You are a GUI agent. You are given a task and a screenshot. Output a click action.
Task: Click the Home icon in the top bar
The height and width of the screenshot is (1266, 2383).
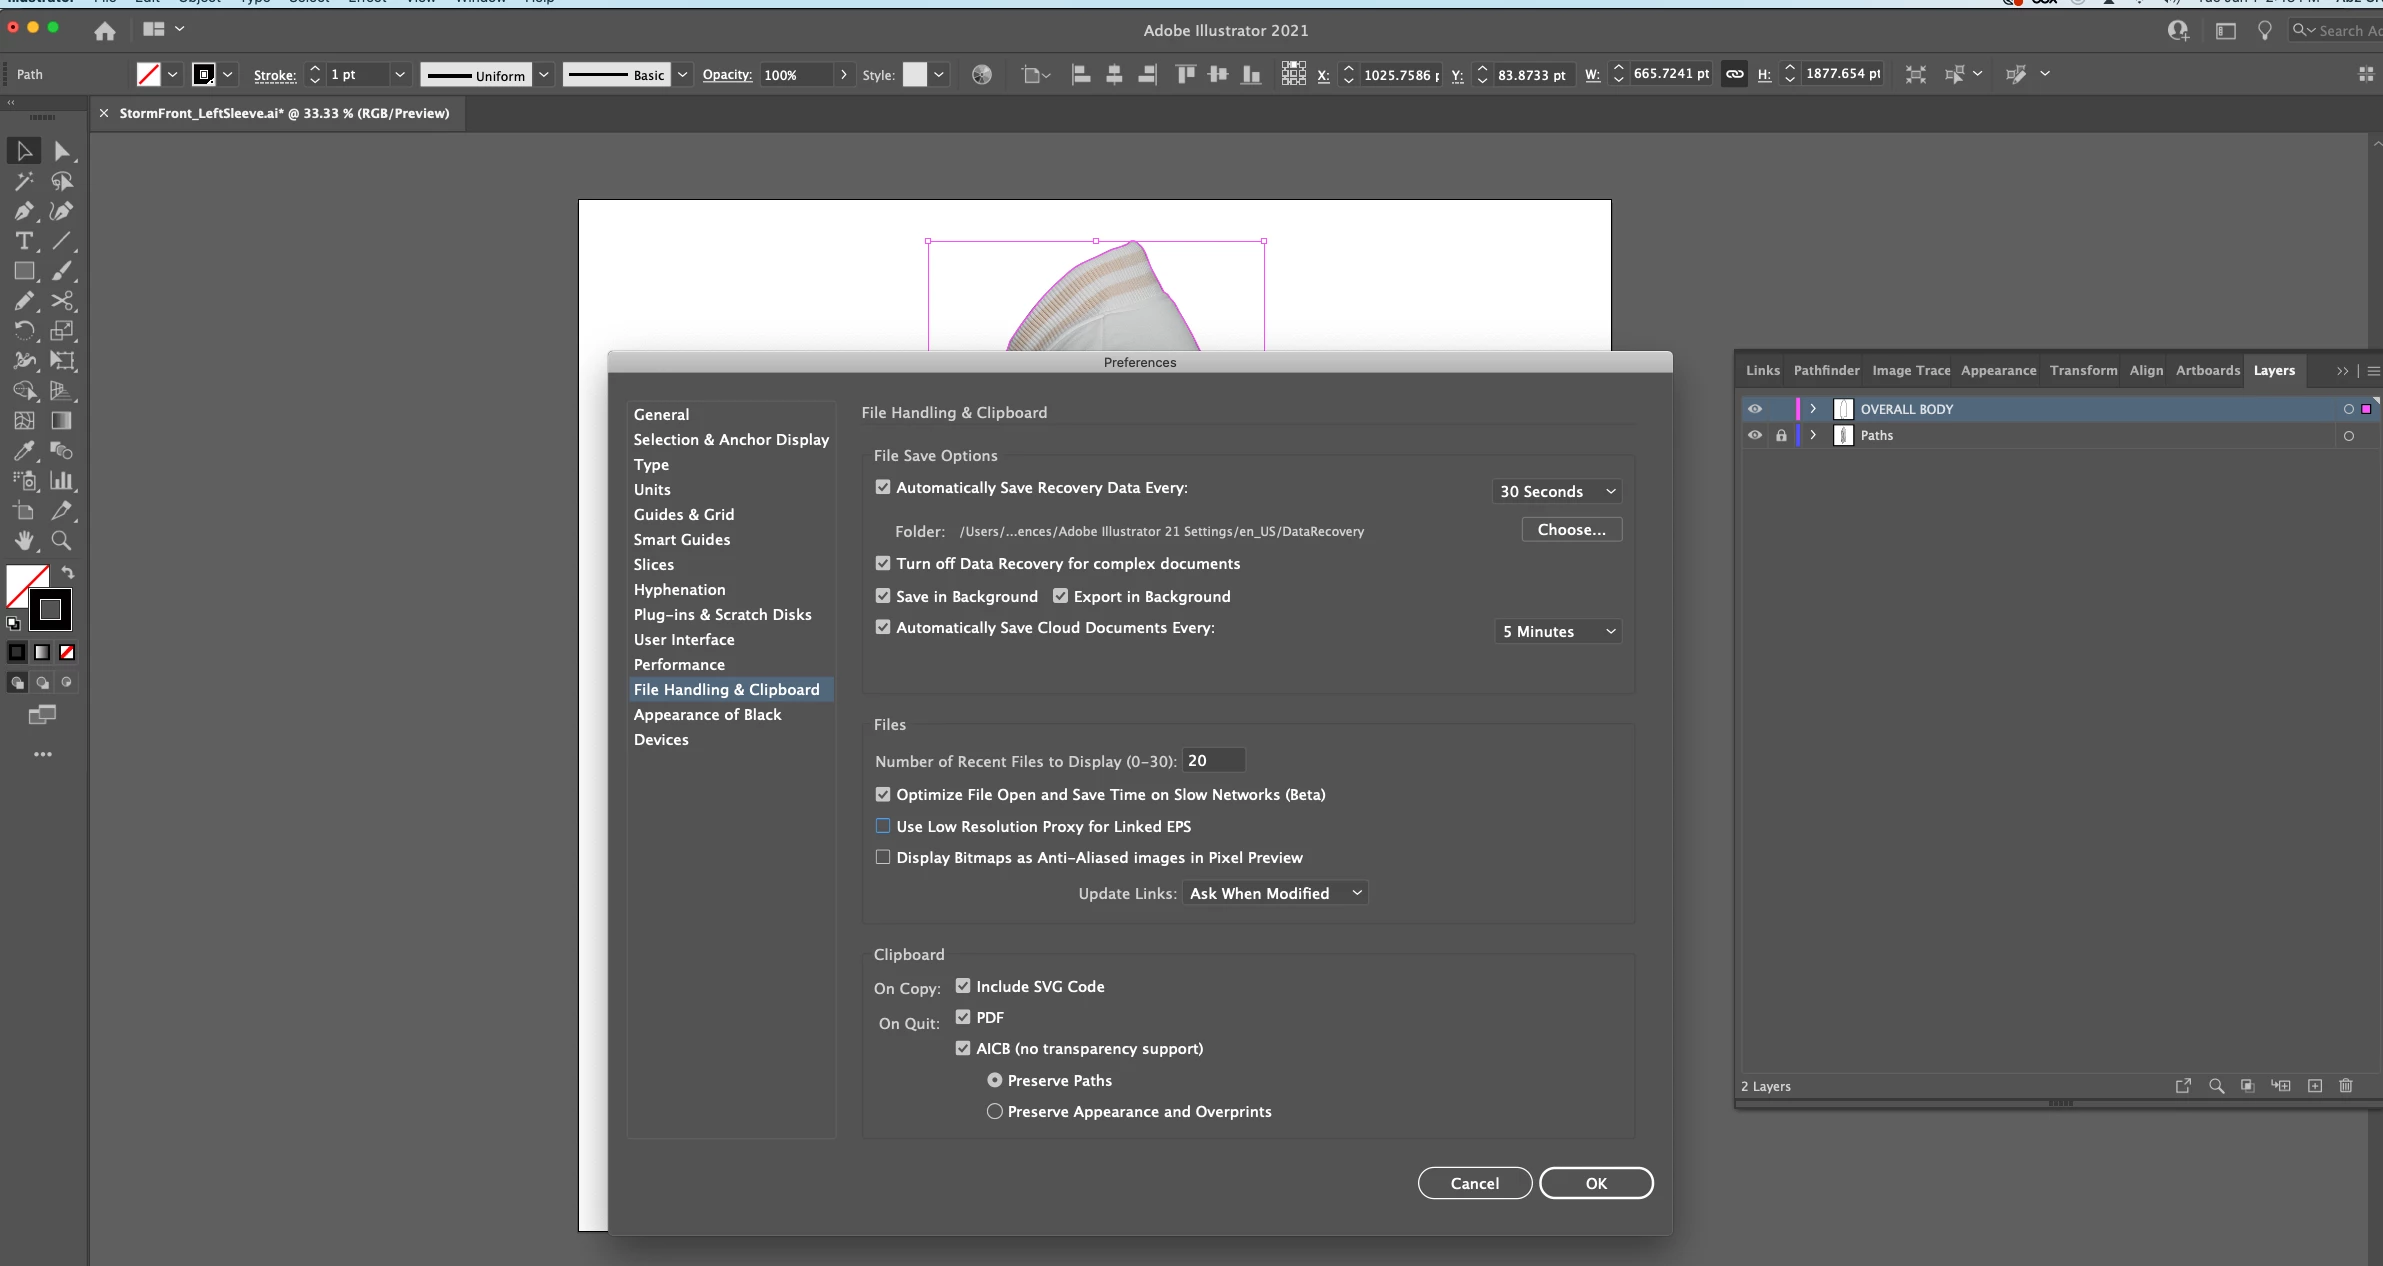pos(104,31)
